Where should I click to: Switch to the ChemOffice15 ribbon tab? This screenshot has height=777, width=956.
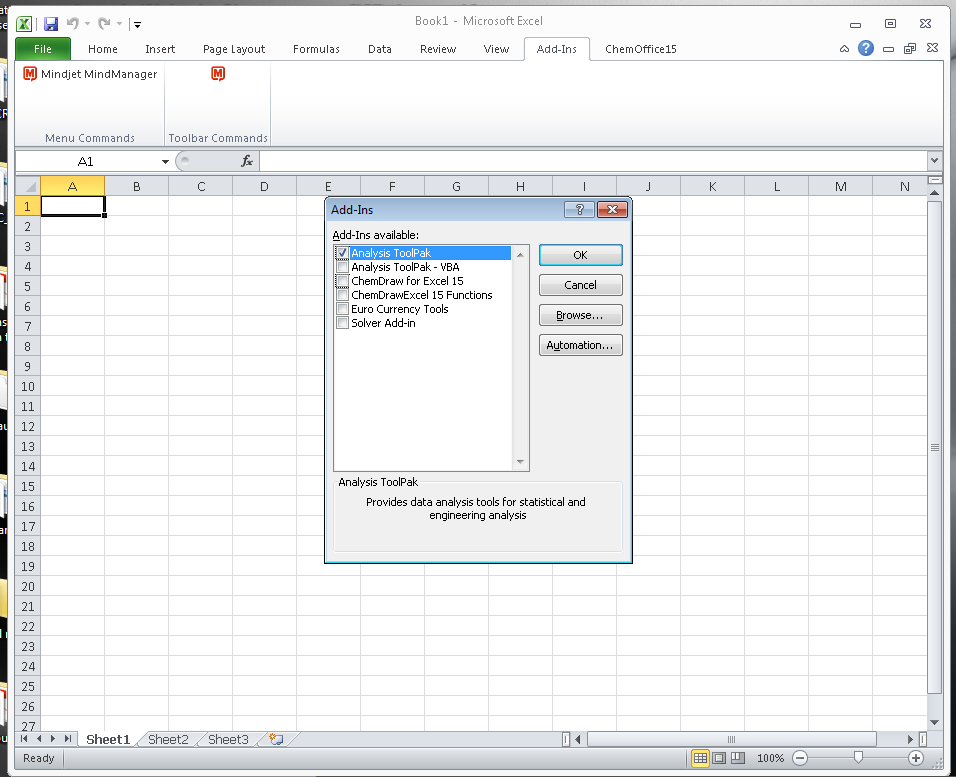coord(640,49)
